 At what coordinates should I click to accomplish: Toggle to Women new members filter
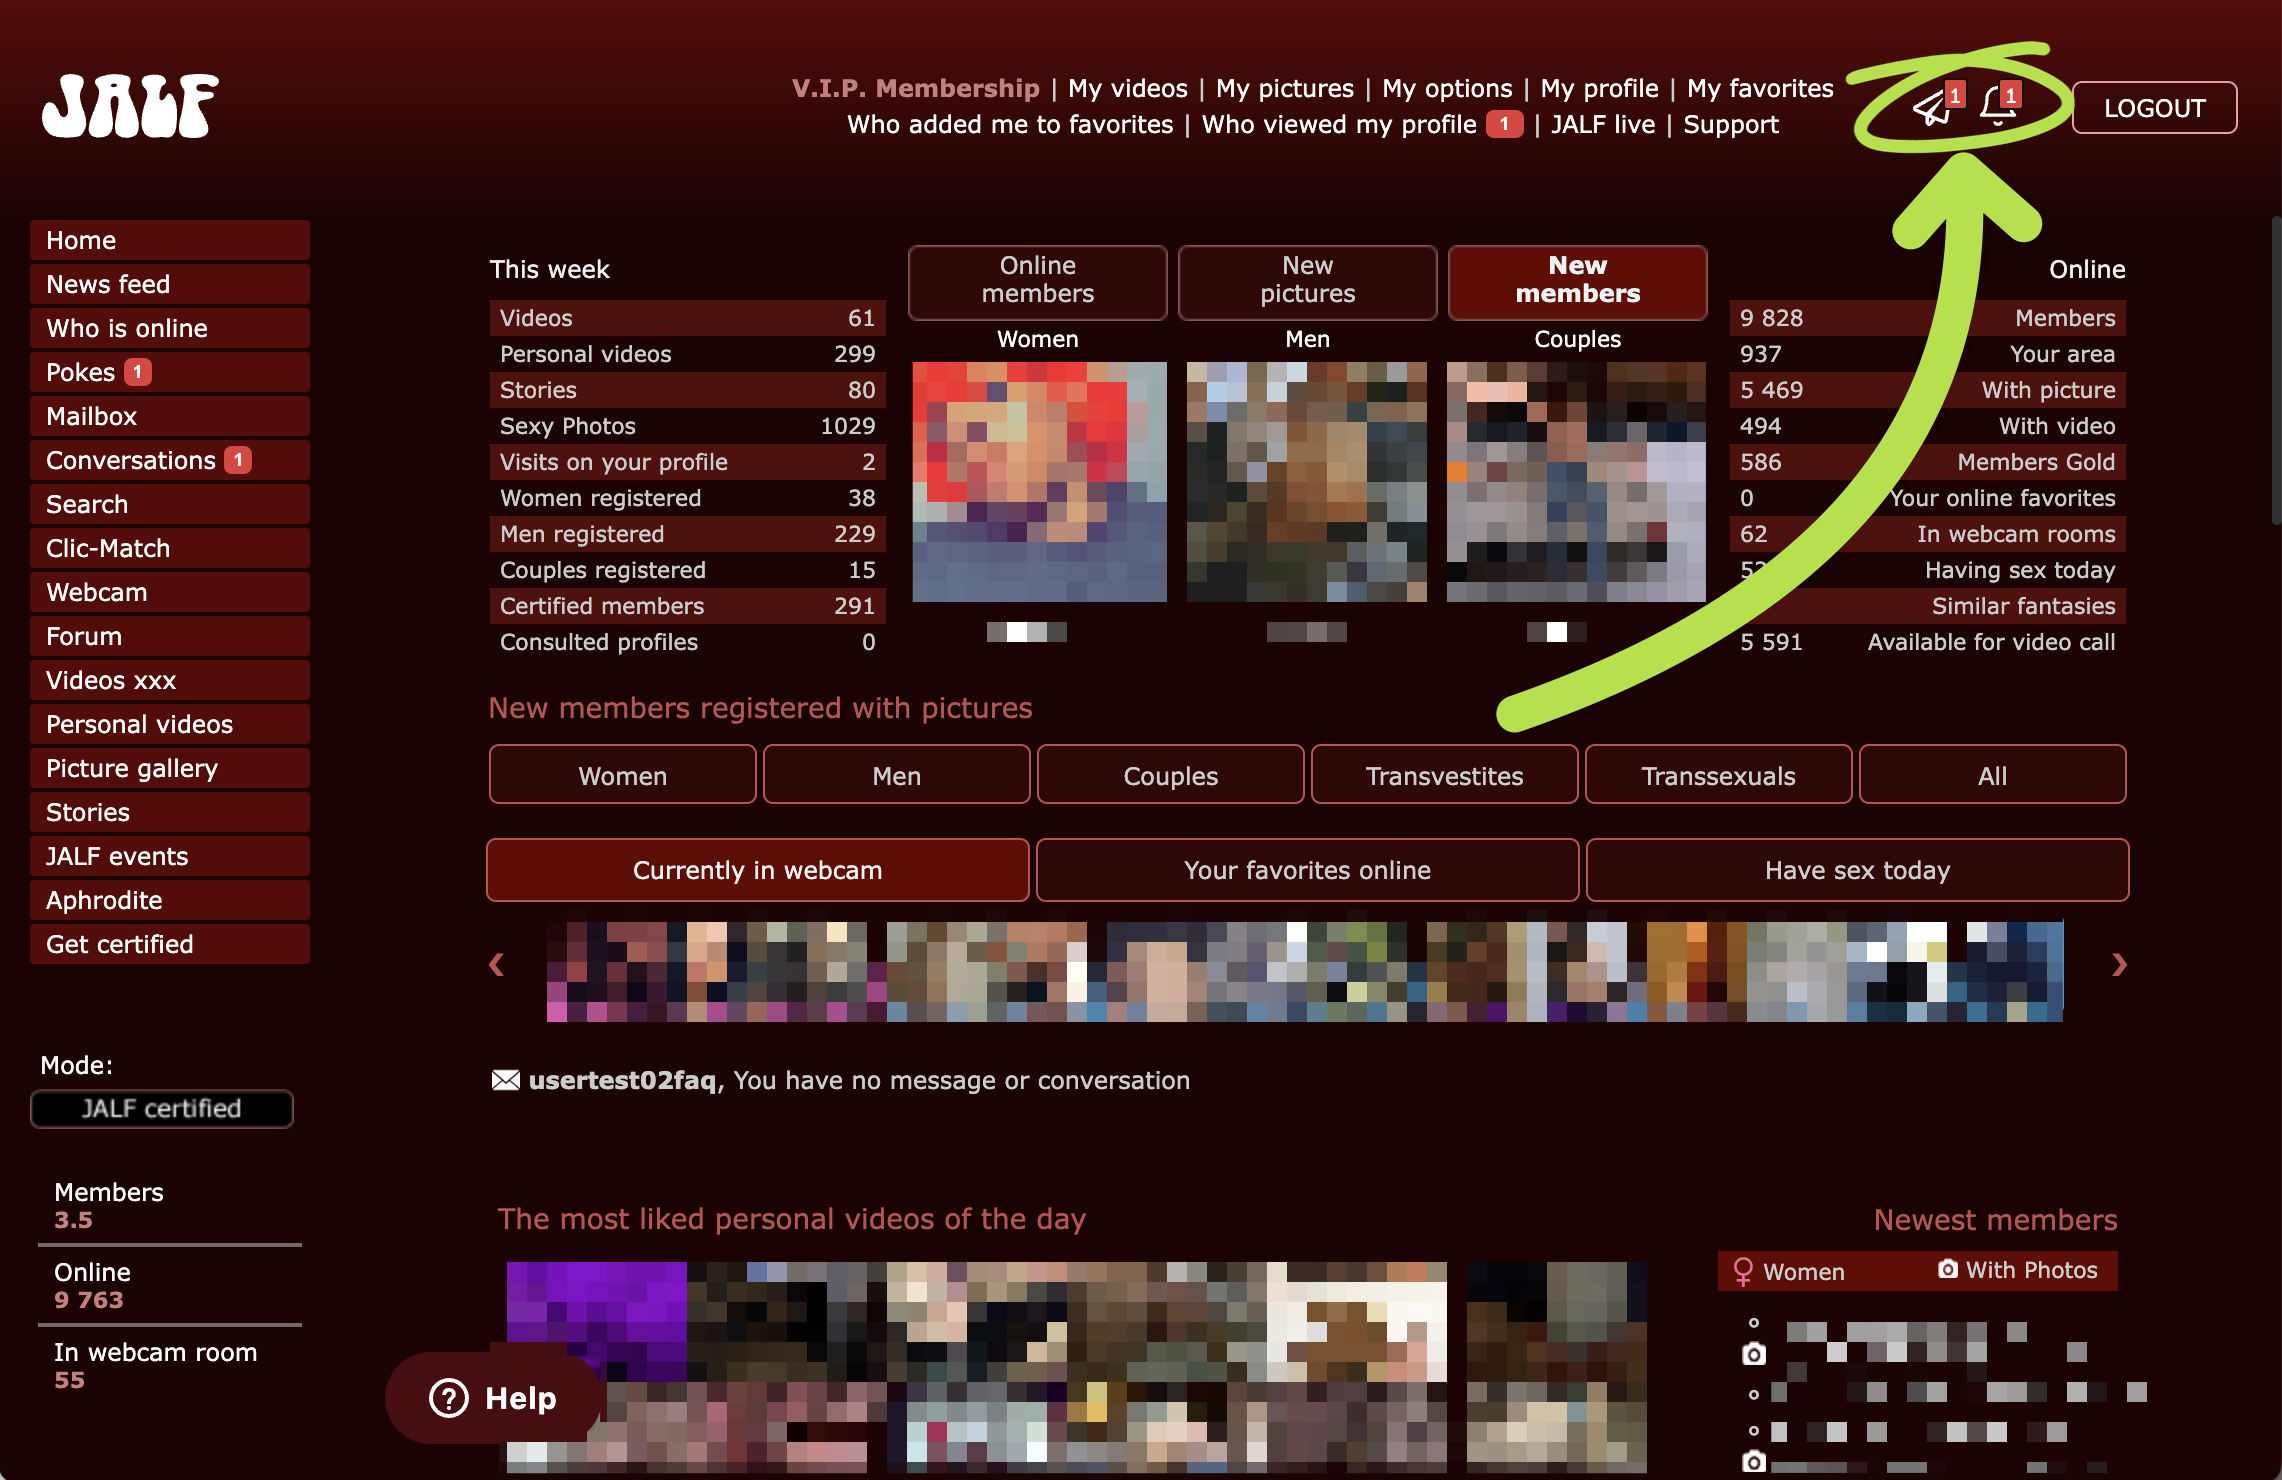(x=622, y=775)
